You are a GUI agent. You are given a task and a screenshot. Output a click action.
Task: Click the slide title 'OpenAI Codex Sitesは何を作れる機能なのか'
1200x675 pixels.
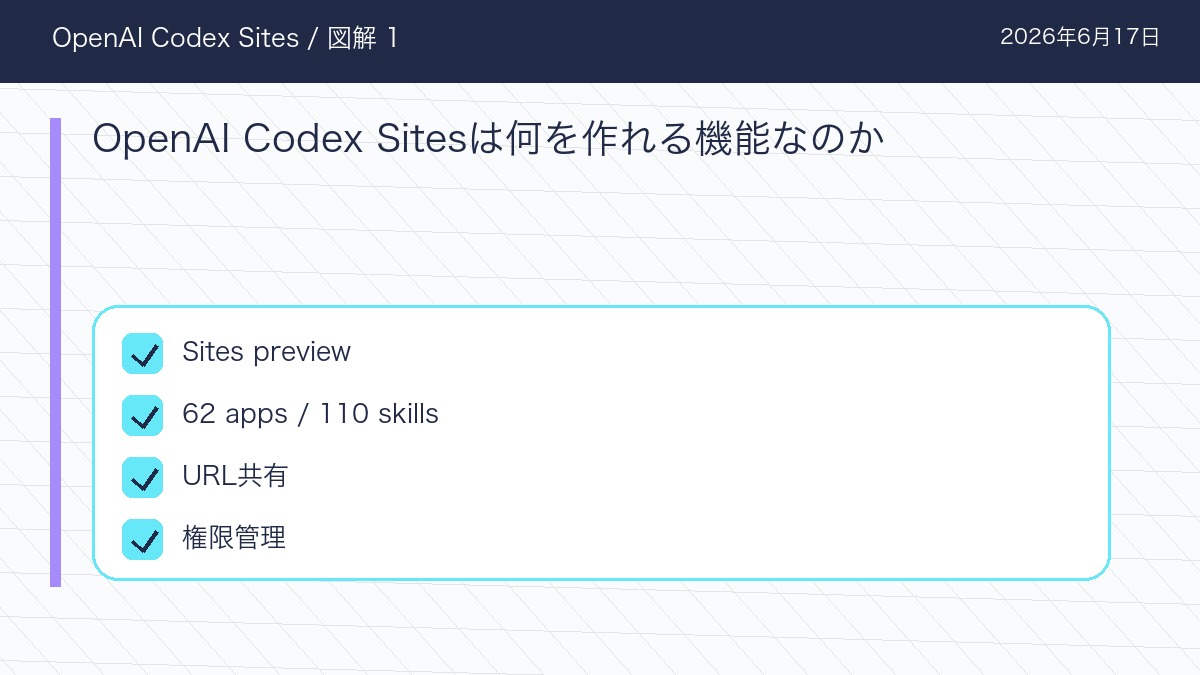tap(489, 140)
